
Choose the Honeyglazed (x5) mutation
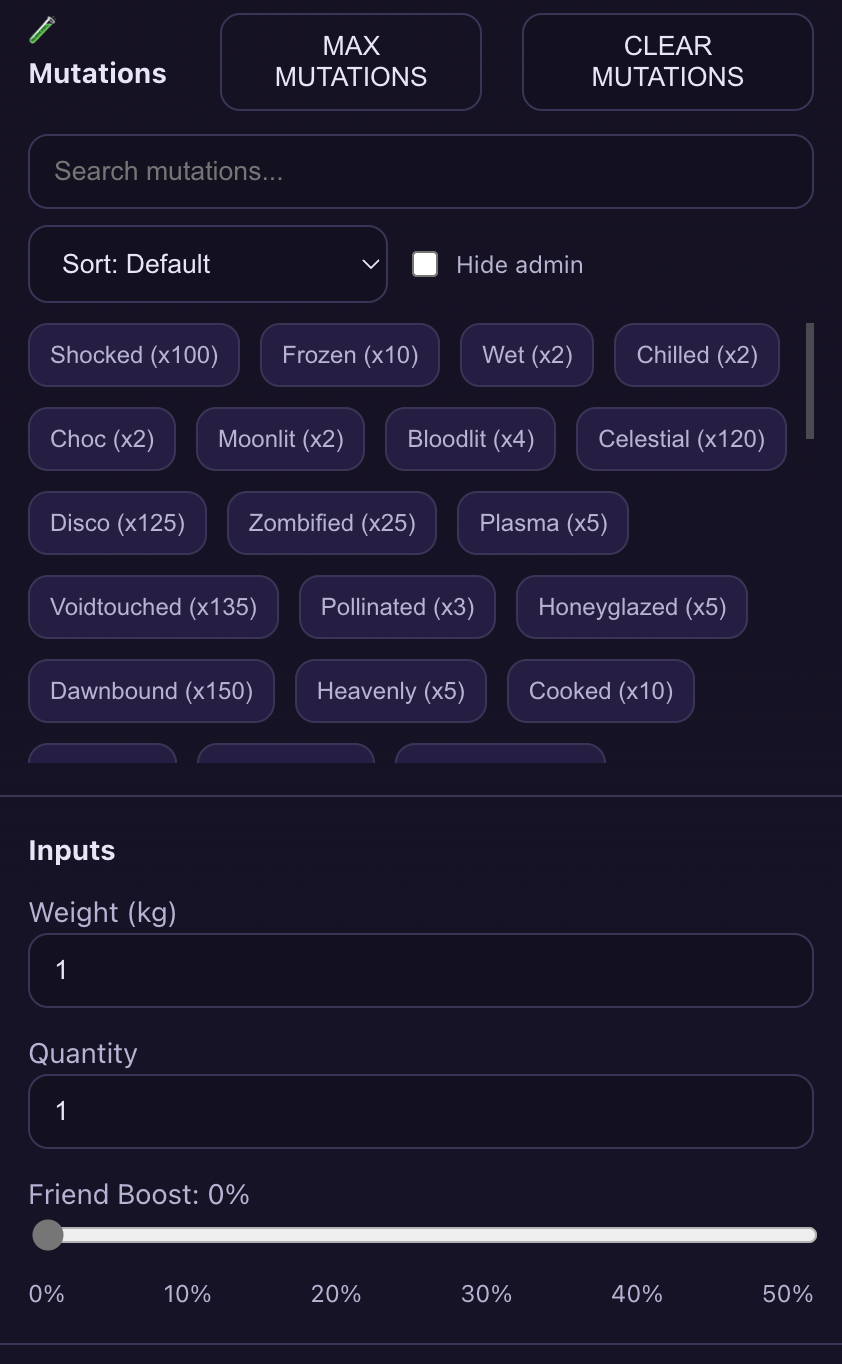632,607
